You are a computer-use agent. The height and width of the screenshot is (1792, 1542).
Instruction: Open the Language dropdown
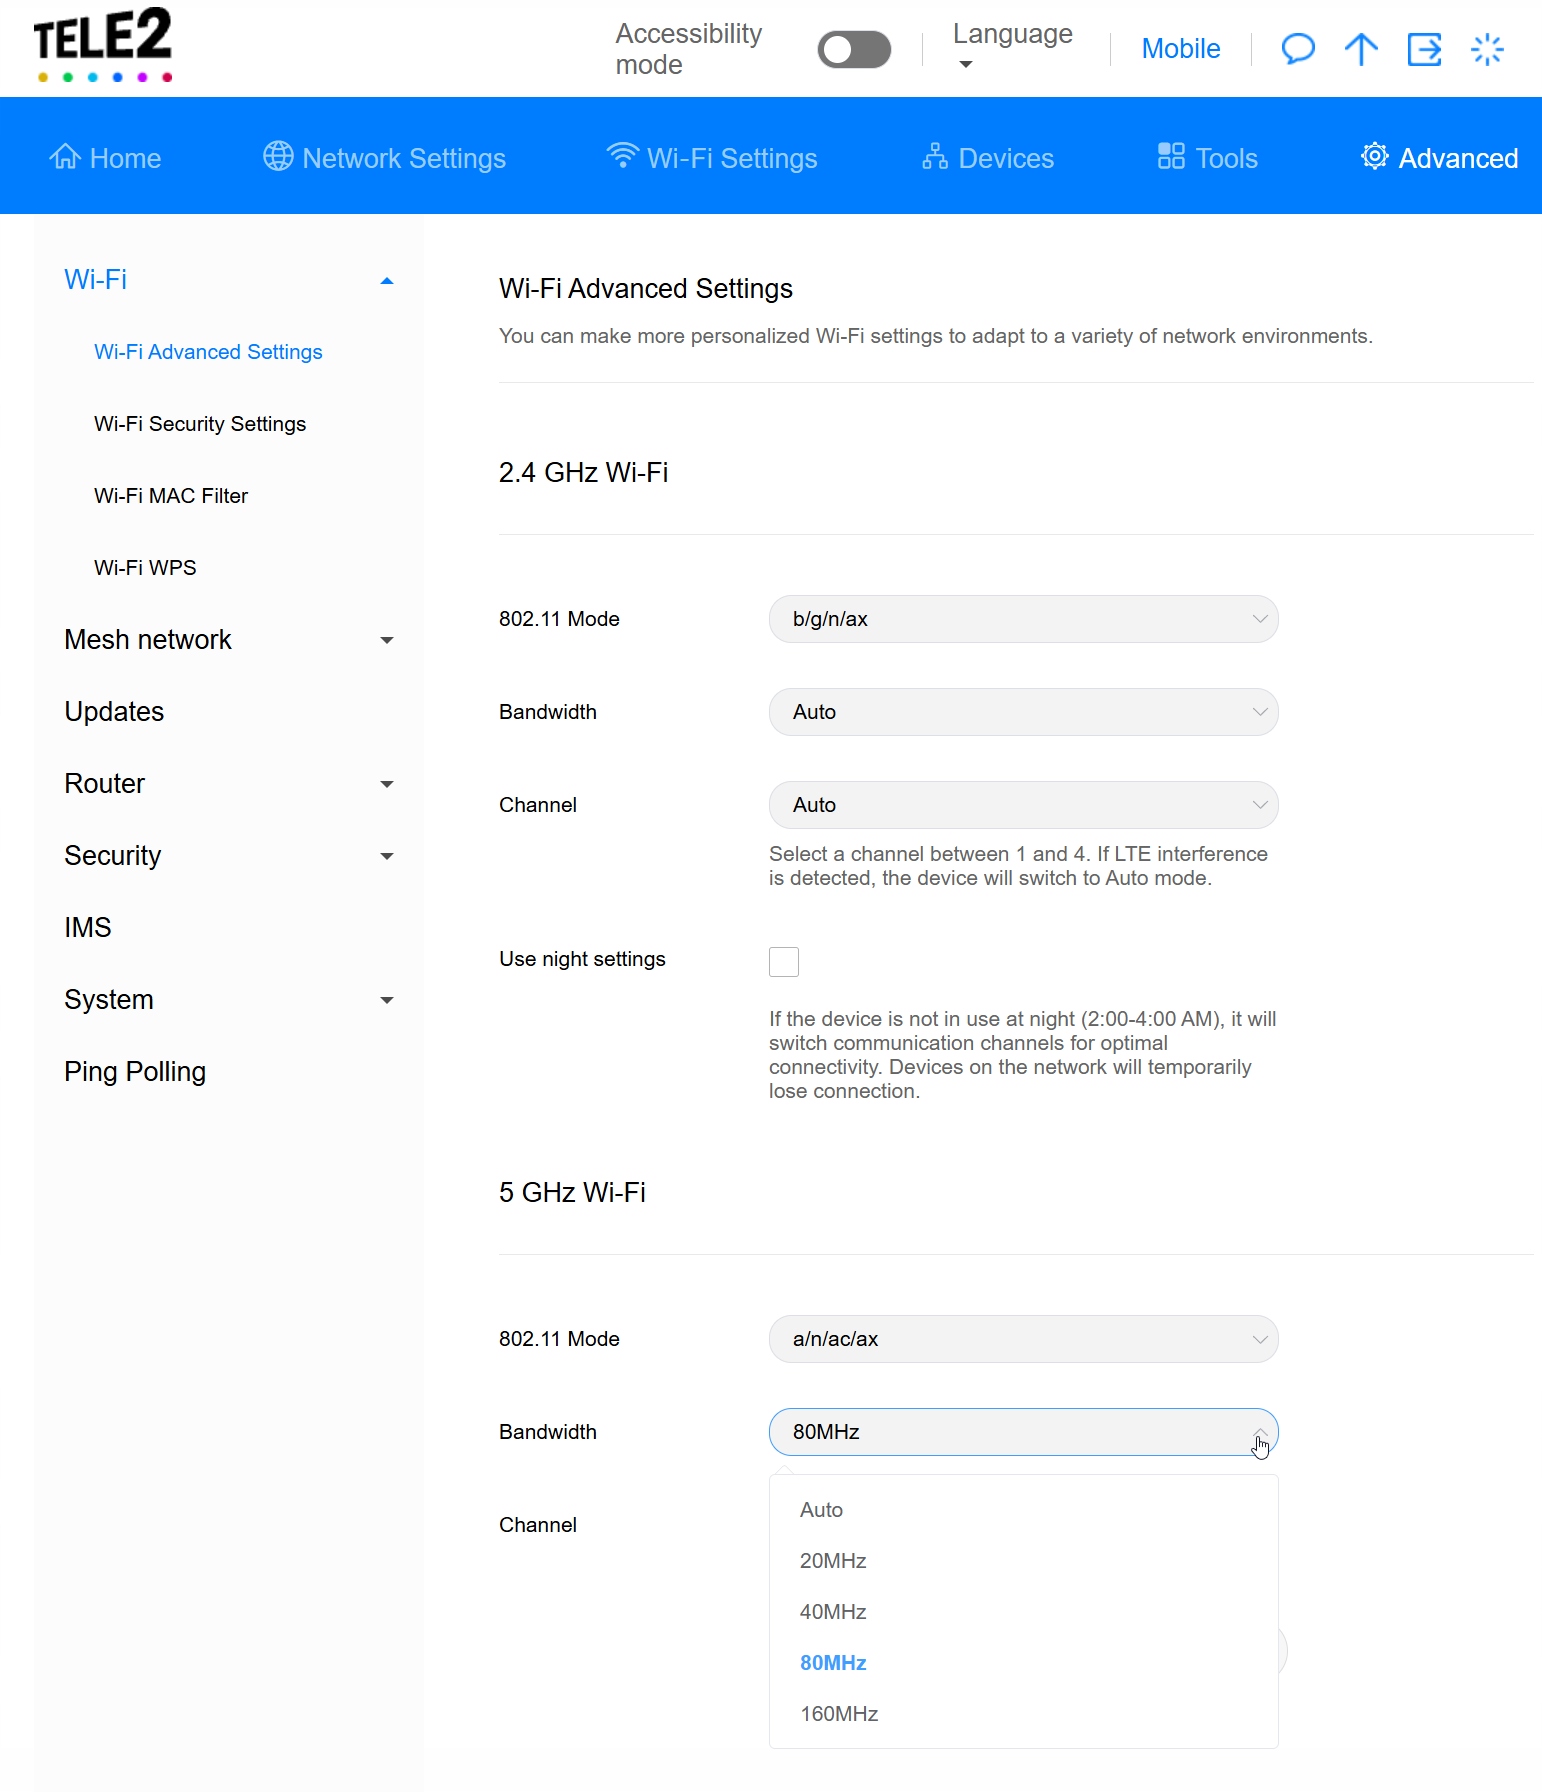(1012, 47)
